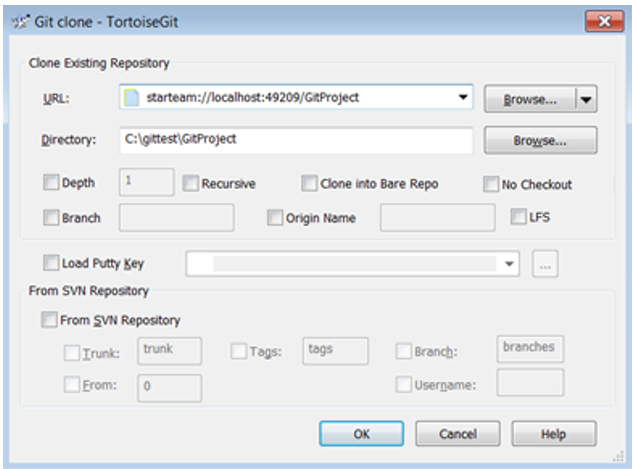The image size is (632, 469).
Task: Click the 'From SVN Repository' group heading
Action: point(89,291)
